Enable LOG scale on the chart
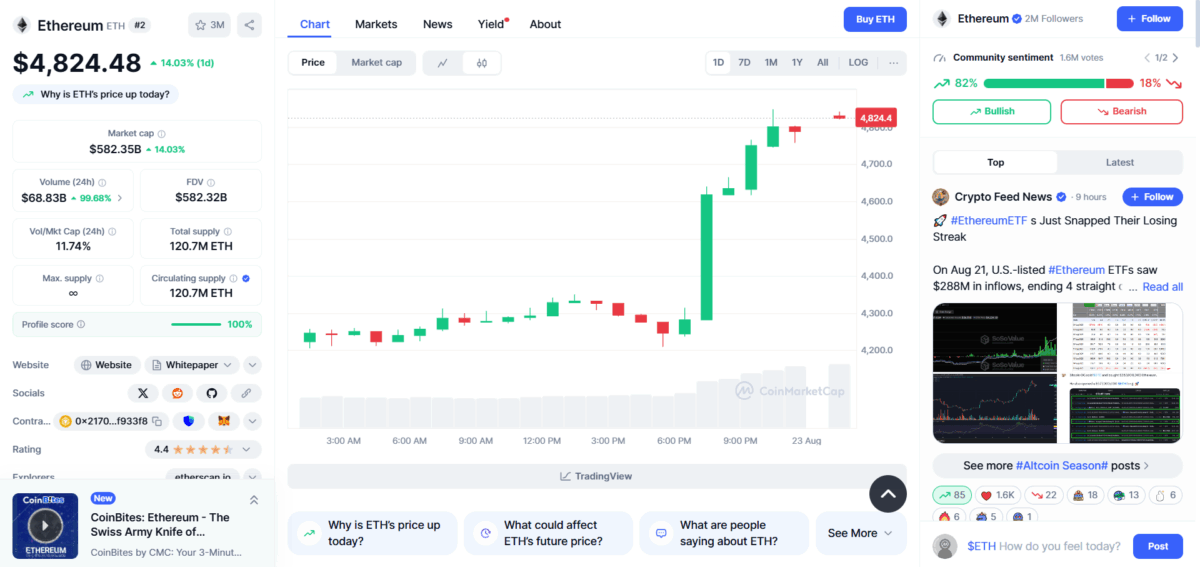1200x567 pixels. tap(858, 62)
